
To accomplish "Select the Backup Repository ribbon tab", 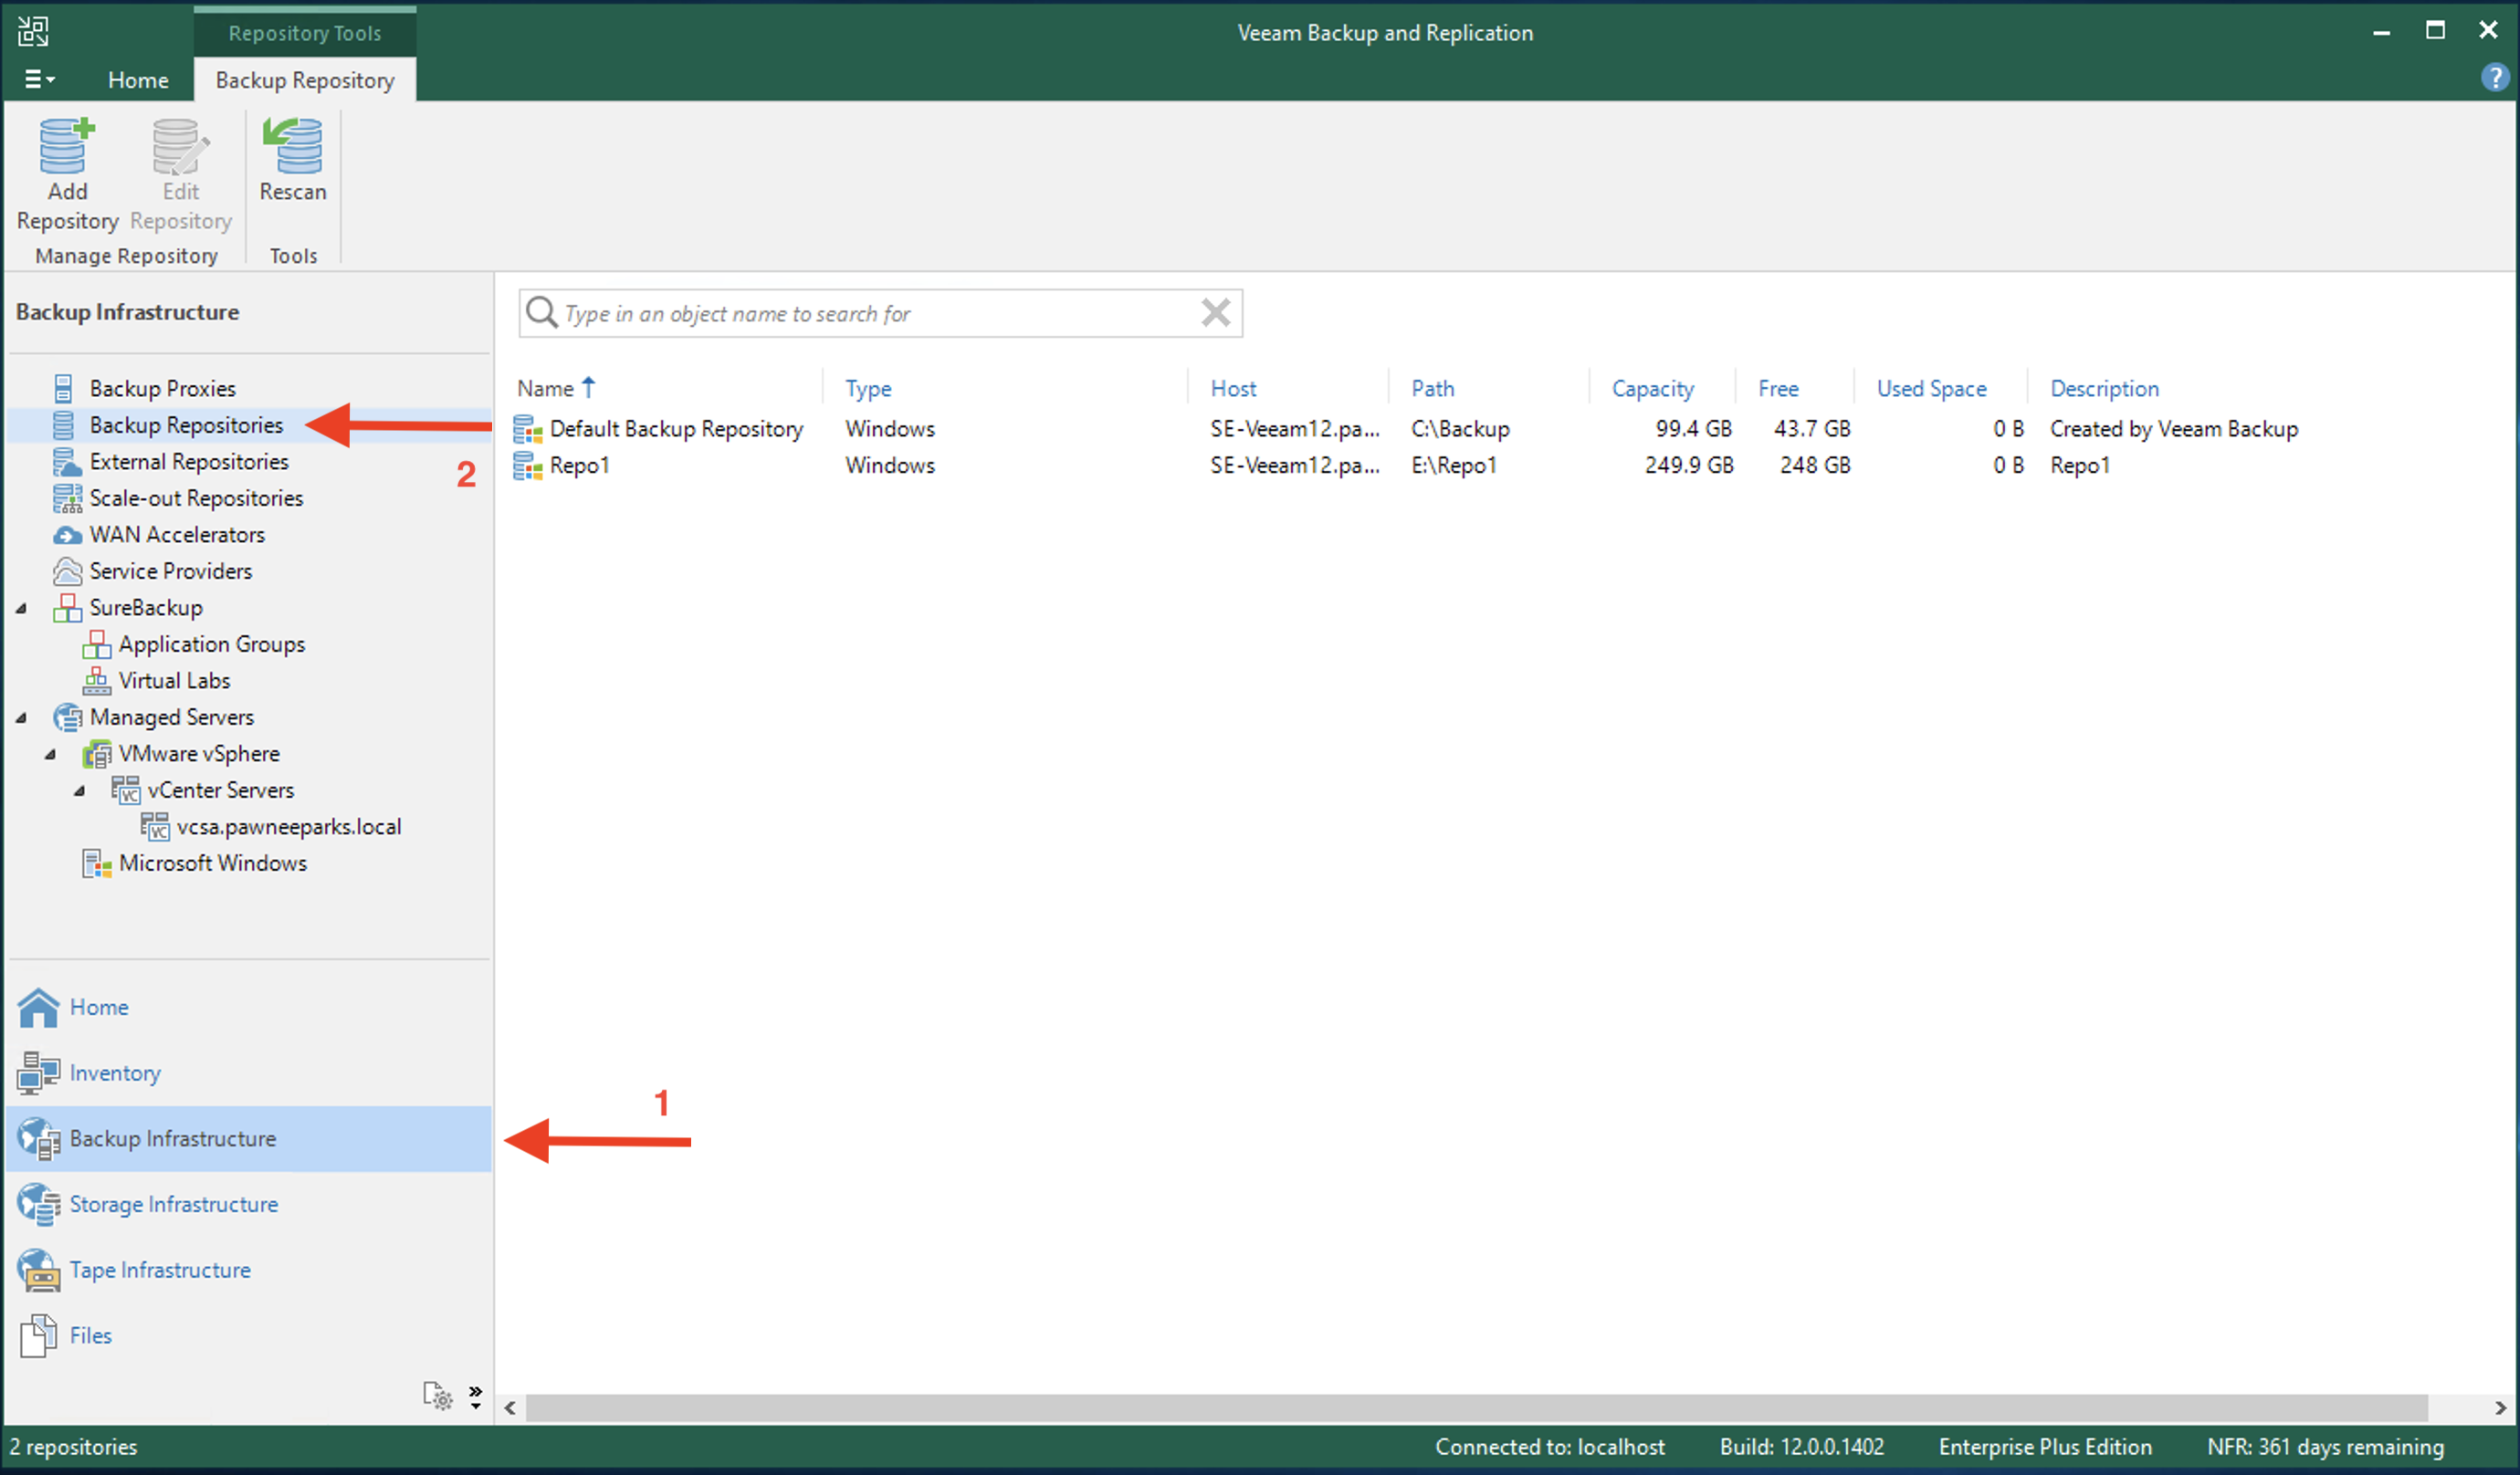I will [305, 80].
